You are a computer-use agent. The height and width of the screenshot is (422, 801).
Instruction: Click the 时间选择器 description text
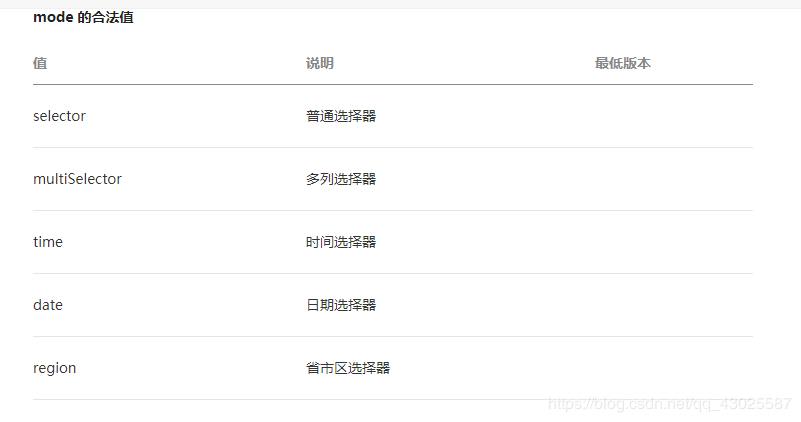click(x=341, y=242)
